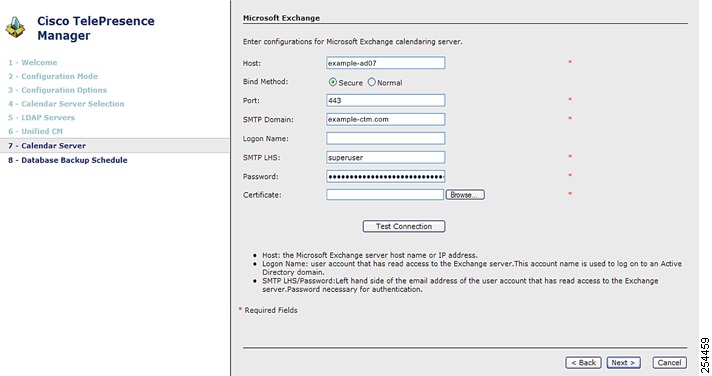Focus the Port field containing 443
This screenshot has height=376, width=712.
[386, 100]
